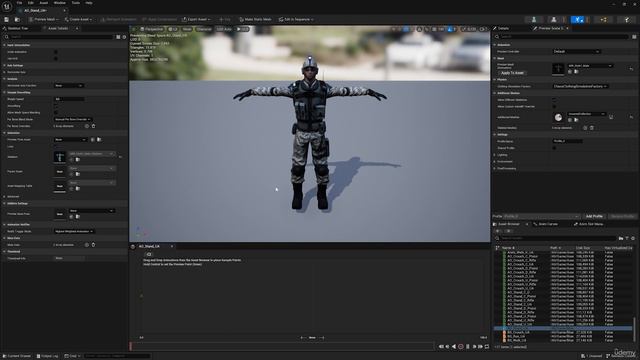
Task: Open the File menu
Action: click(x=19, y=3)
